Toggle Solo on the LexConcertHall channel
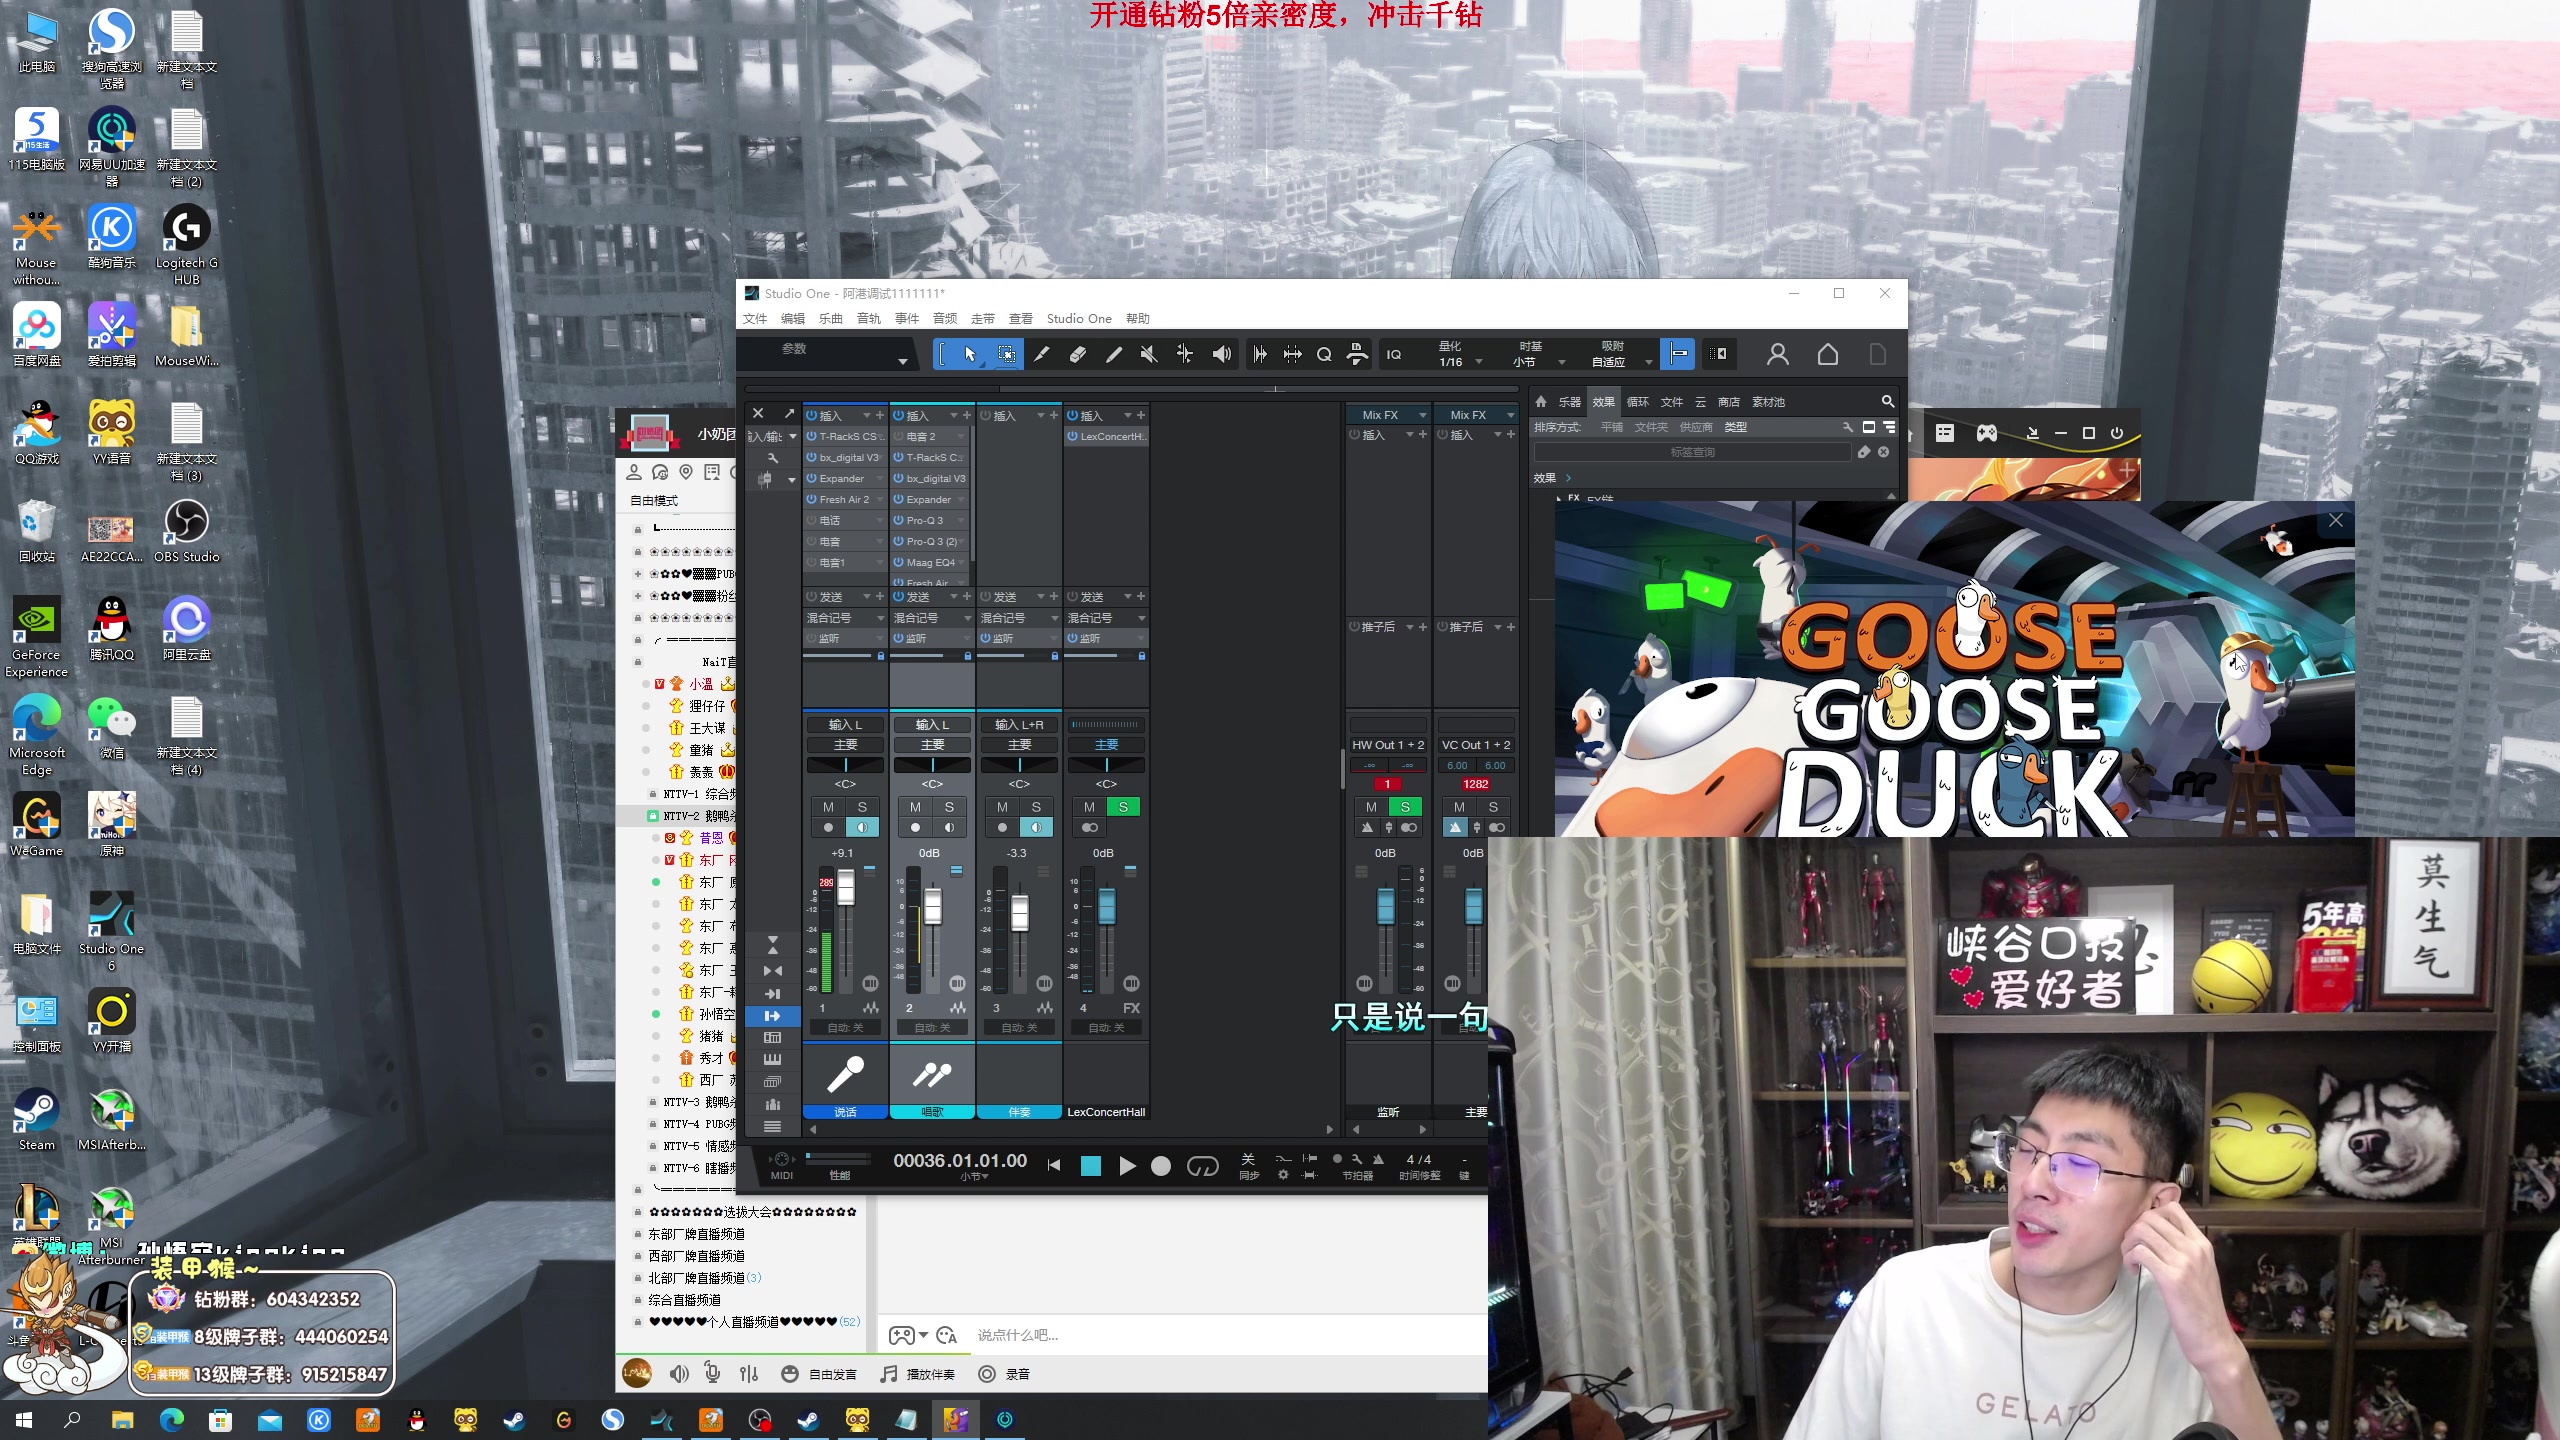2560x1440 pixels. 1123,806
